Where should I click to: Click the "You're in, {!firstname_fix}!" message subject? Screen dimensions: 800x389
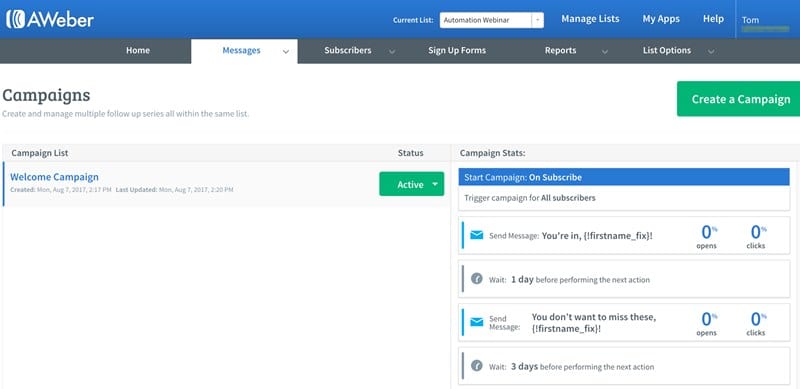click(597, 236)
